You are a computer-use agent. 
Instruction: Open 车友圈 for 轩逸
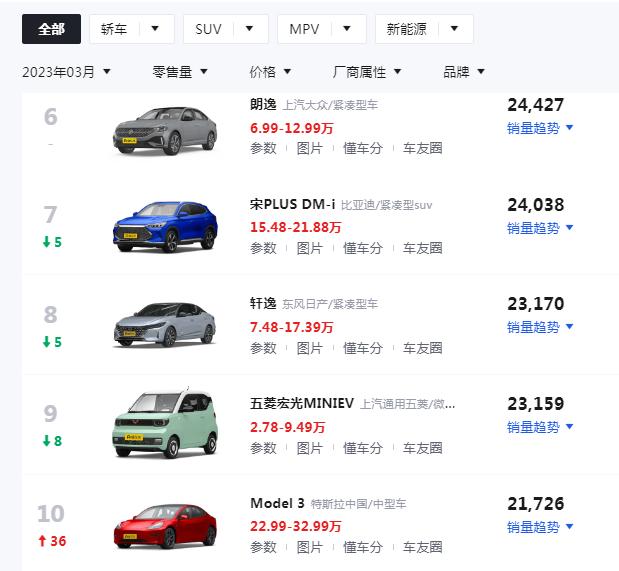coord(423,348)
